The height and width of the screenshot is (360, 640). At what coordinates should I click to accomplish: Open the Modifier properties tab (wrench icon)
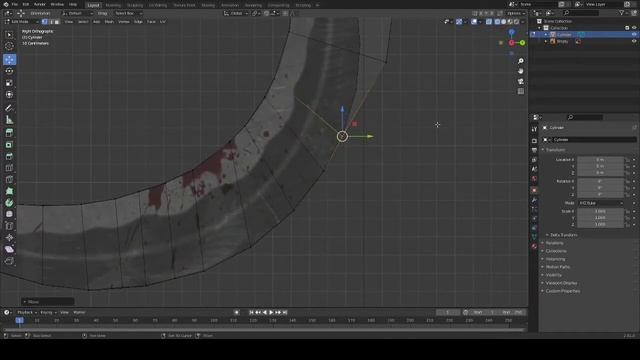534,200
